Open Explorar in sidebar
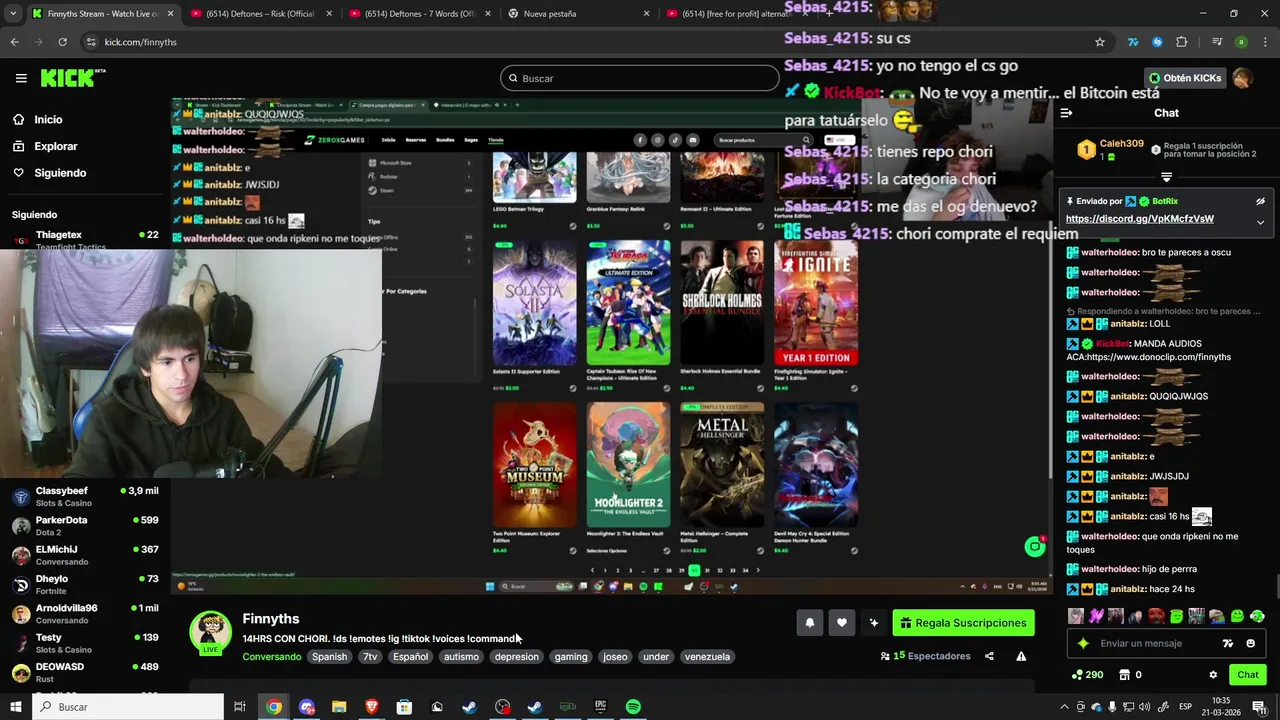The height and width of the screenshot is (720, 1280). pyautogui.click(x=55, y=146)
